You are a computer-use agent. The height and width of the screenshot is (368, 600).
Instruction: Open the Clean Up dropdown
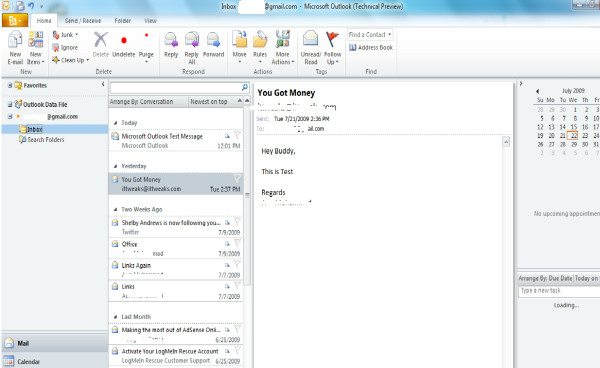tap(70, 60)
